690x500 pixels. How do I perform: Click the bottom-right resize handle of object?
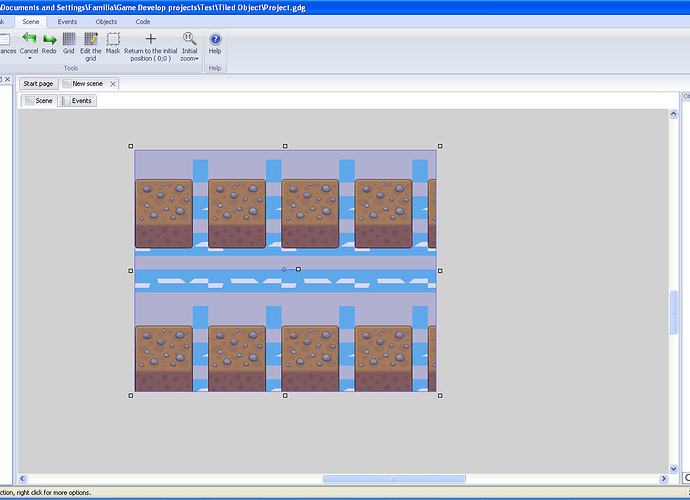[x=440, y=396]
